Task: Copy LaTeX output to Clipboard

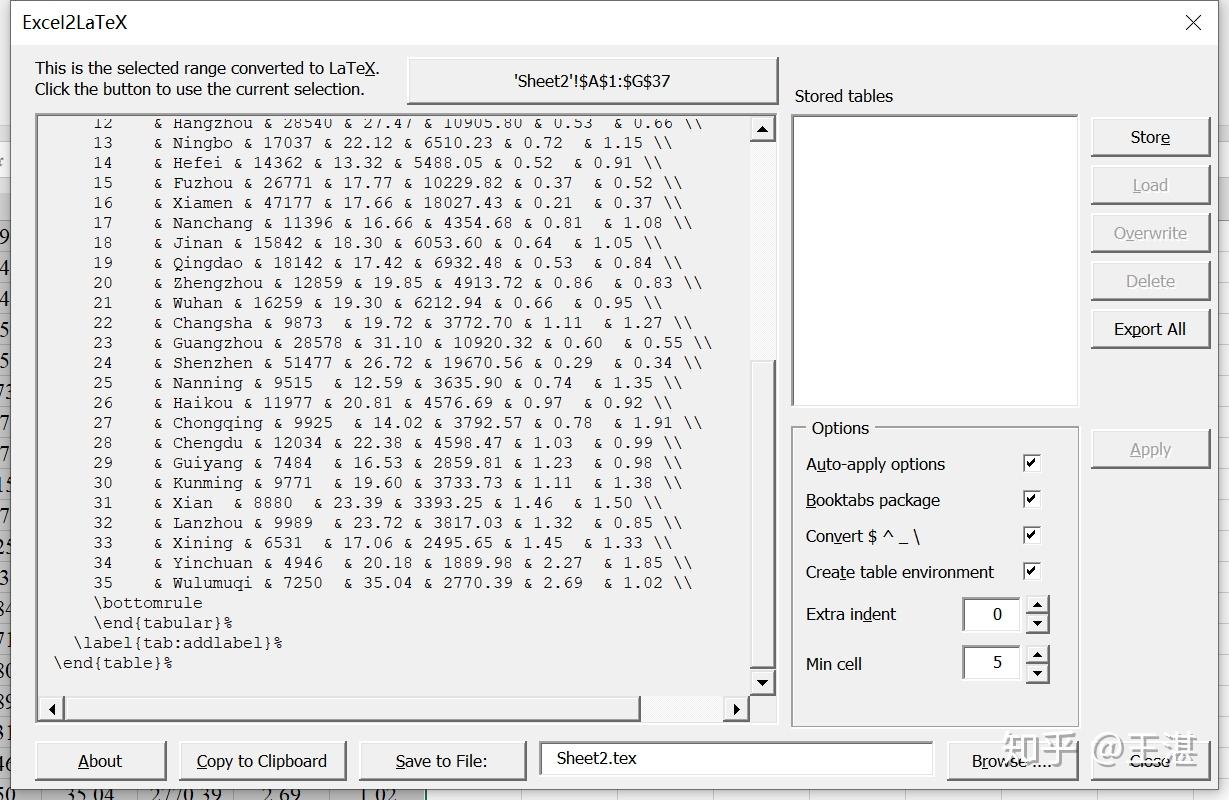Action: pyautogui.click(x=262, y=761)
